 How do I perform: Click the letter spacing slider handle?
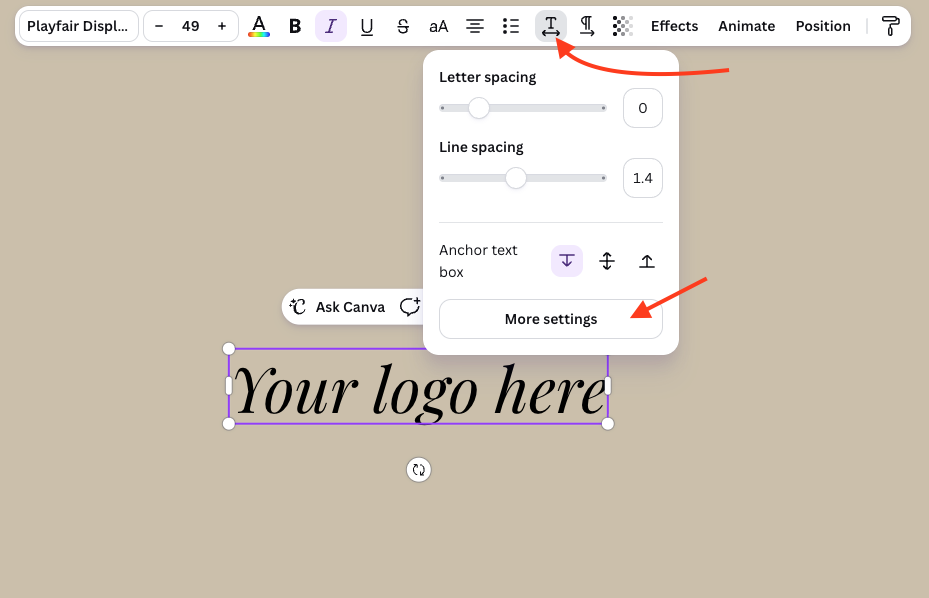click(x=479, y=108)
